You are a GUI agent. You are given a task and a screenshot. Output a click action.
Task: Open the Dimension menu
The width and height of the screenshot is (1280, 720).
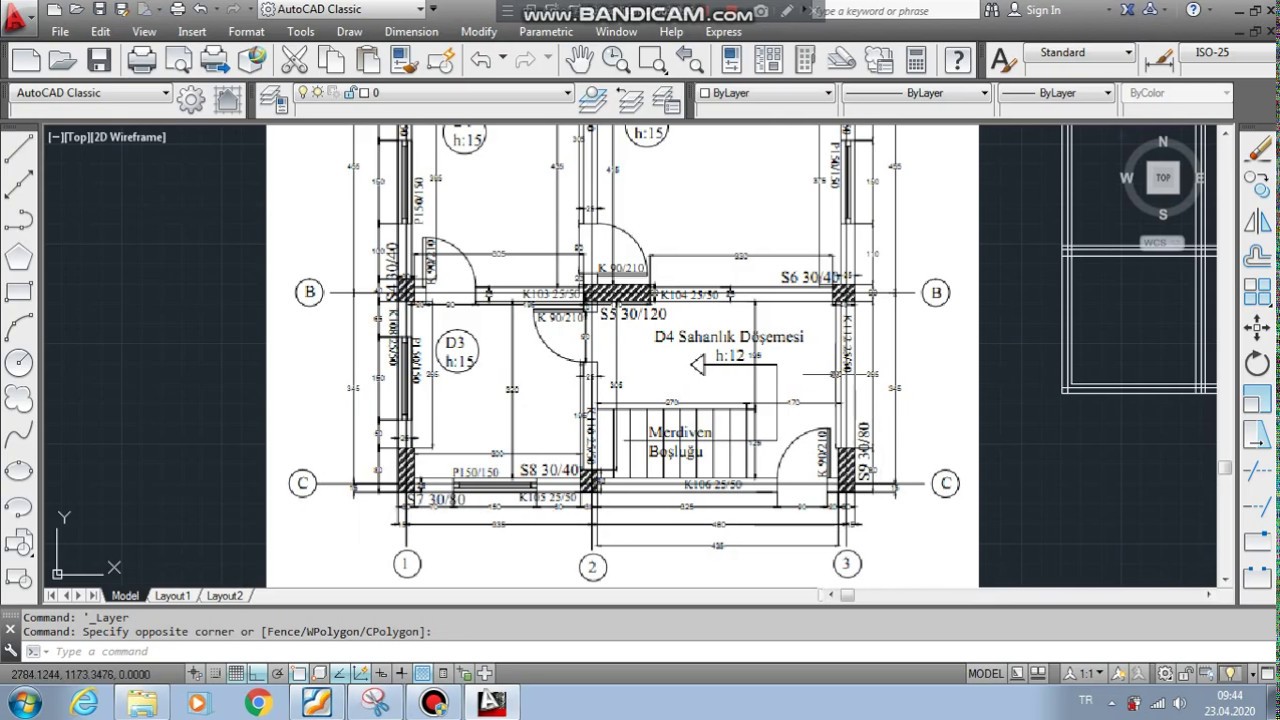click(411, 32)
